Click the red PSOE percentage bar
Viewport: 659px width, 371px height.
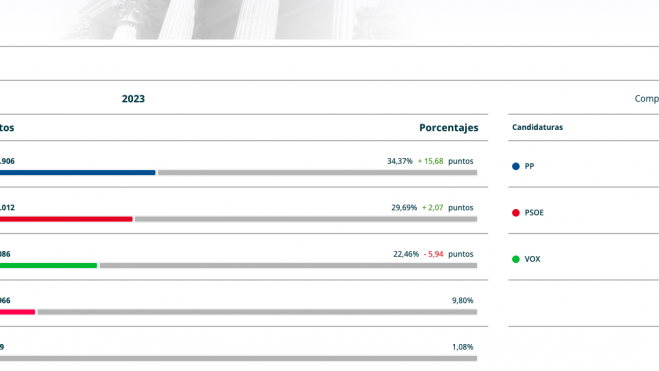point(66,219)
